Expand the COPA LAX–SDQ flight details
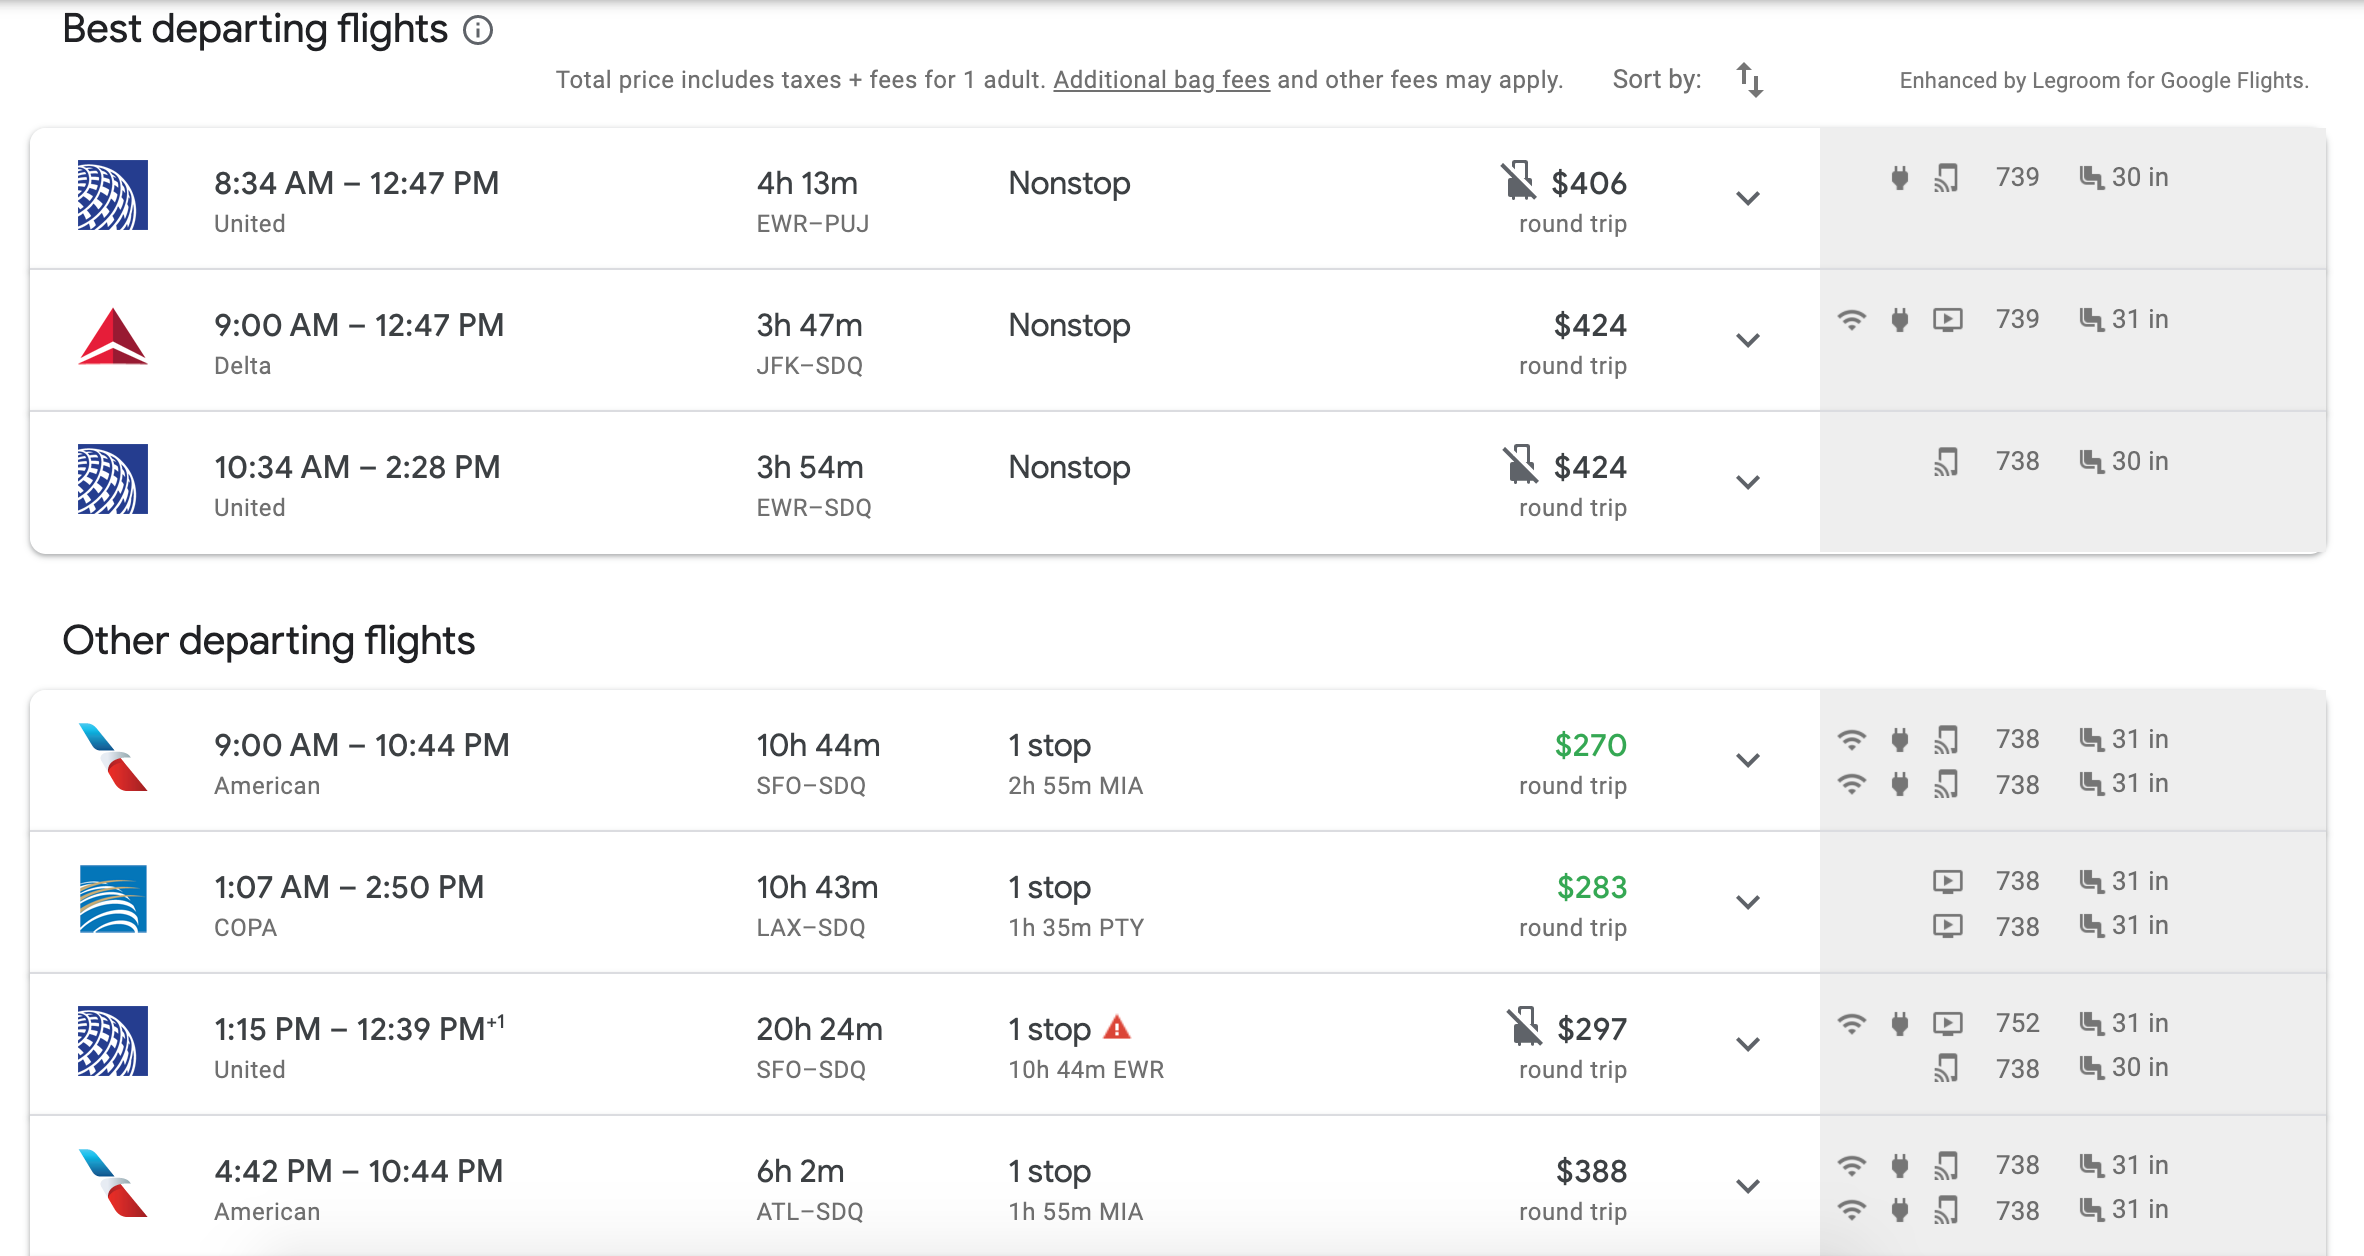This screenshot has height=1256, width=2364. coord(1747,902)
